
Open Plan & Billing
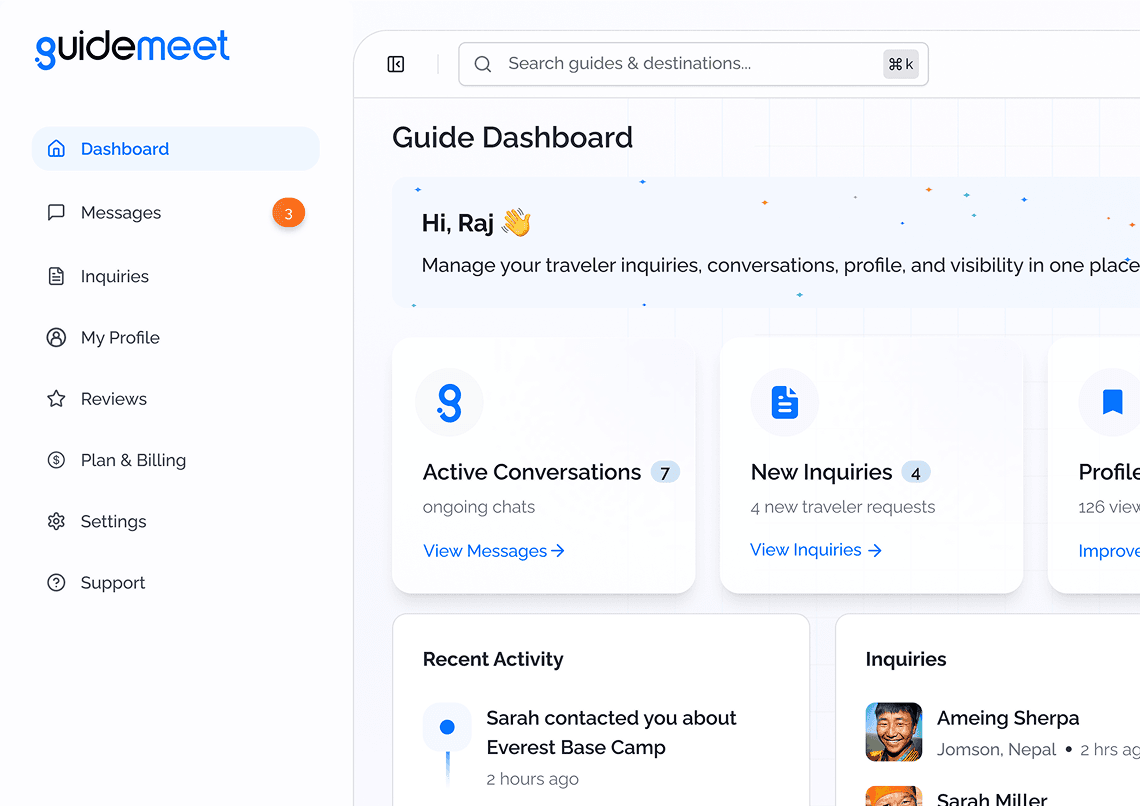point(175,460)
